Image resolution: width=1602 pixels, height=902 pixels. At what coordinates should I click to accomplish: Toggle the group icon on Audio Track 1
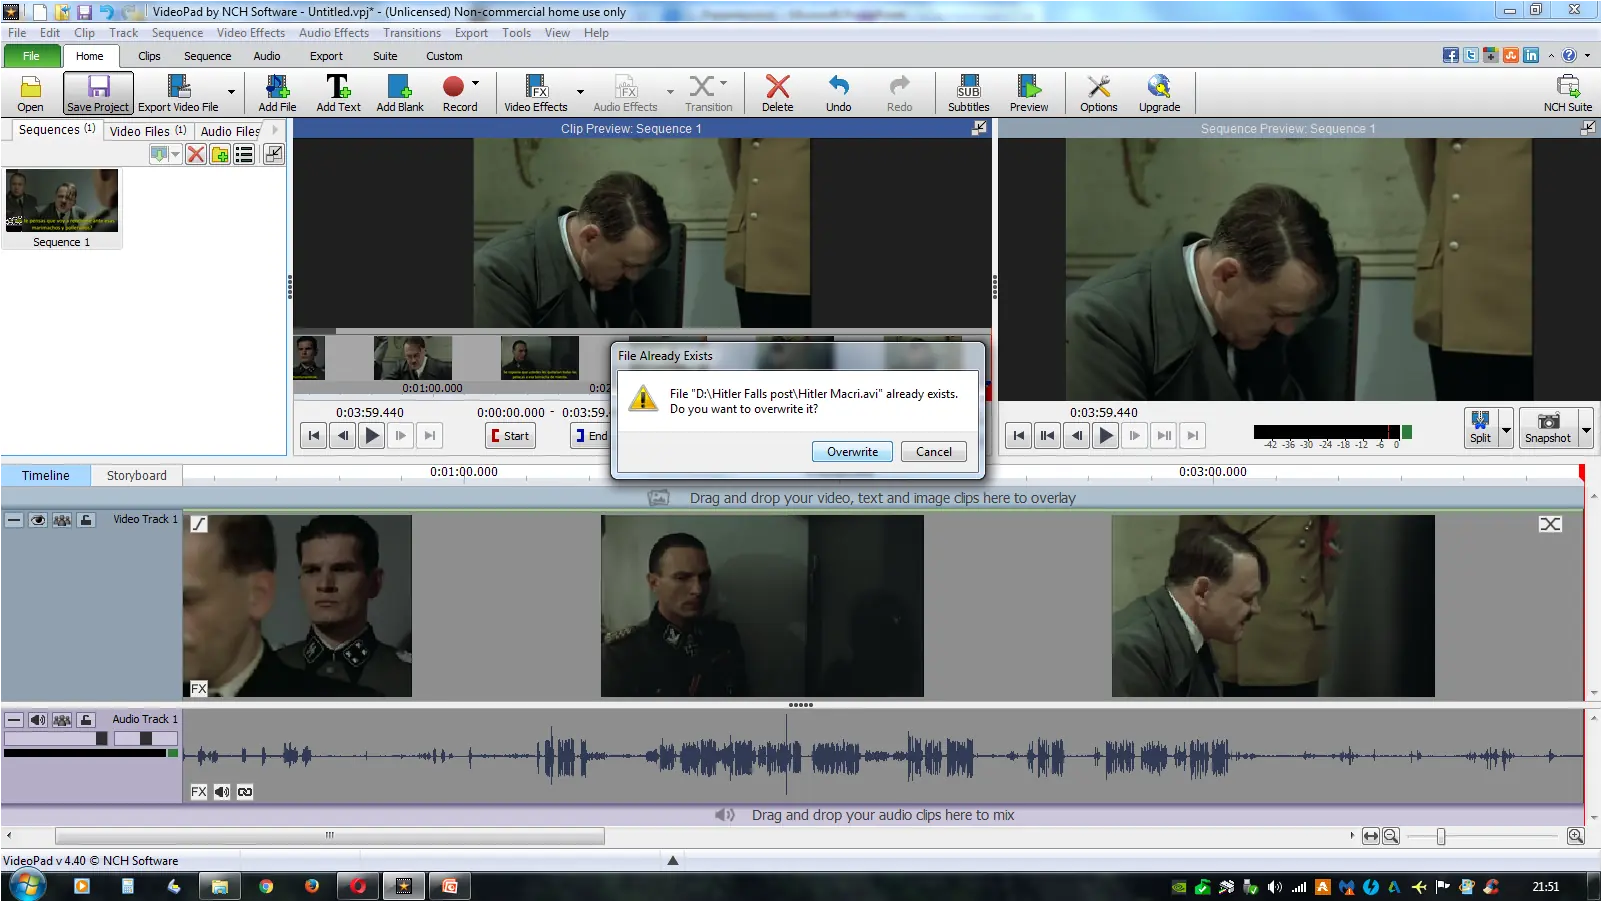point(62,720)
